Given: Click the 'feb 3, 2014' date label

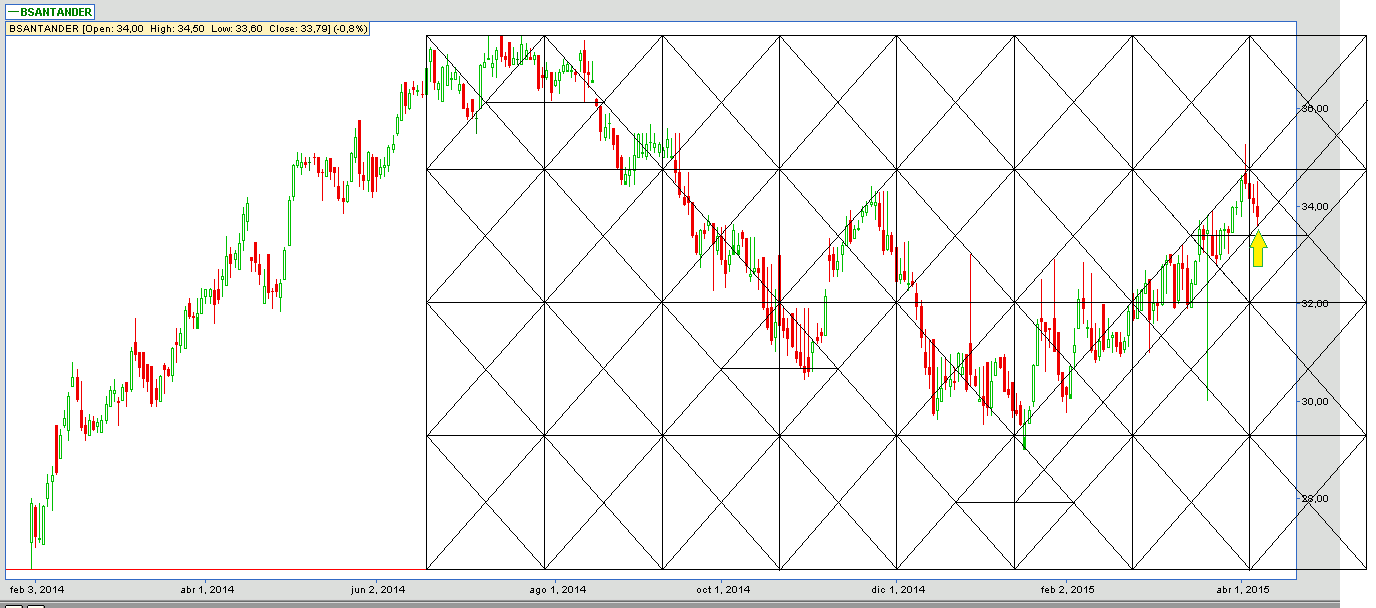Looking at the screenshot, I should pos(35,590).
